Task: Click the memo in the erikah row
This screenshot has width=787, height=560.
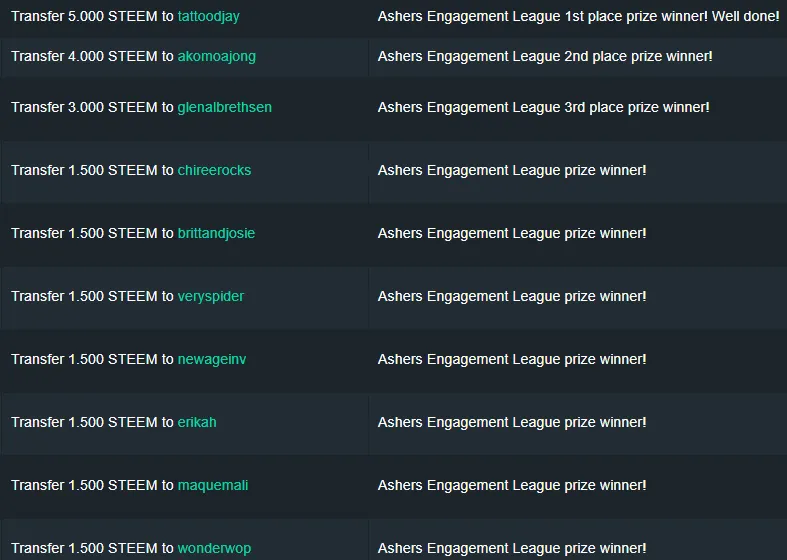Action: (512, 423)
